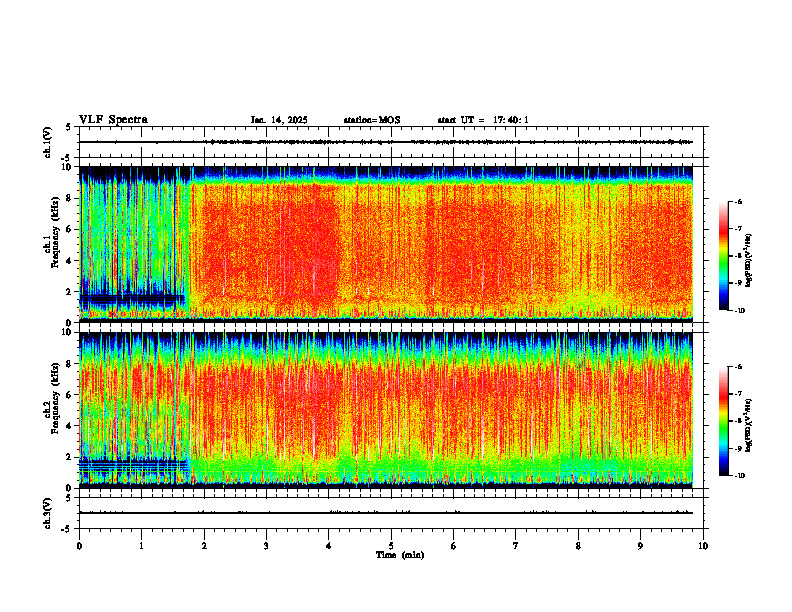Click the "ch.1(V)" axis label
Viewport: 792px width, 612px height.
point(47,142)
